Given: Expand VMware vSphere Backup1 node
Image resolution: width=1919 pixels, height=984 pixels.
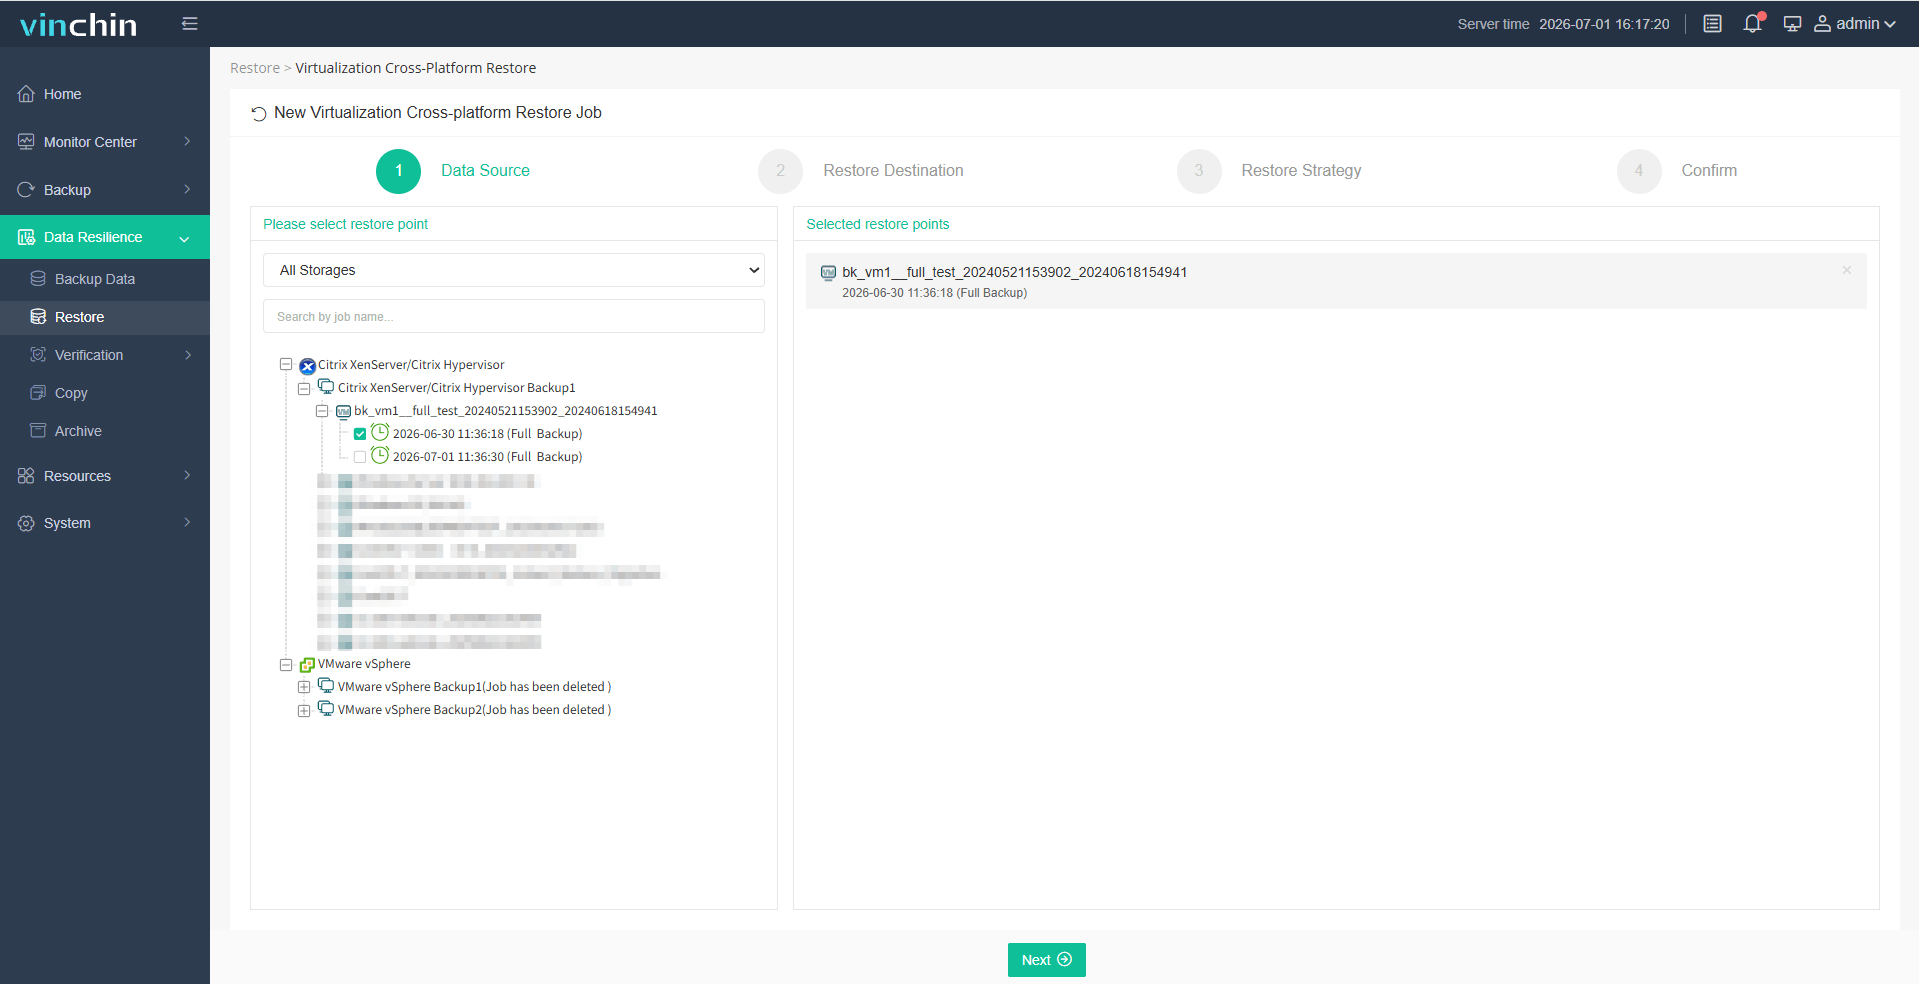Looking at the screenshot, I should tap(304, 687).
